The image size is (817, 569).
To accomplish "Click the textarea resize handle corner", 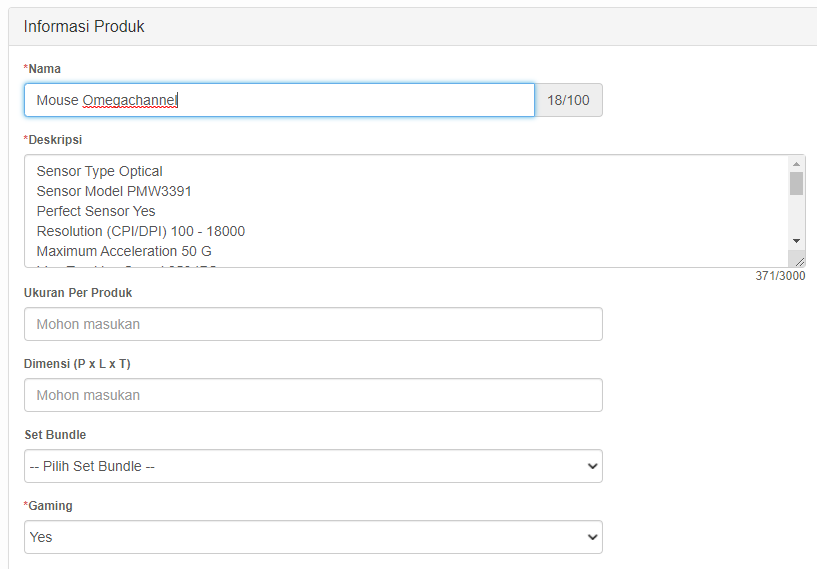I will 799,262.
